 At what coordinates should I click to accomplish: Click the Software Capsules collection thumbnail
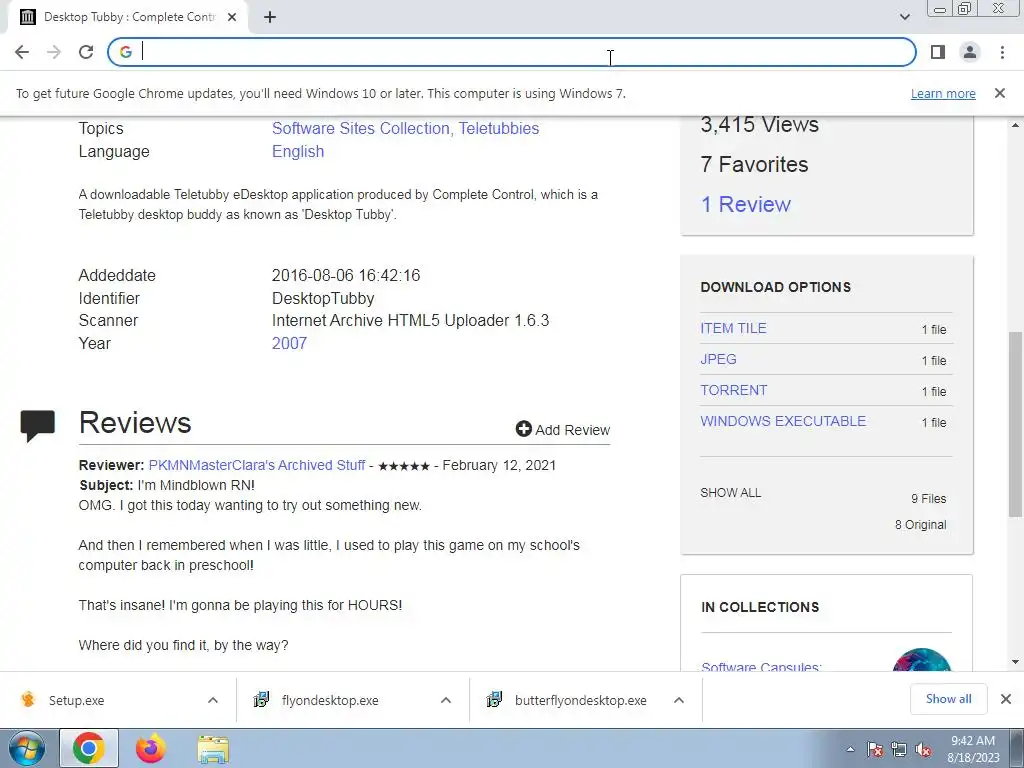[x=921, y=660]
